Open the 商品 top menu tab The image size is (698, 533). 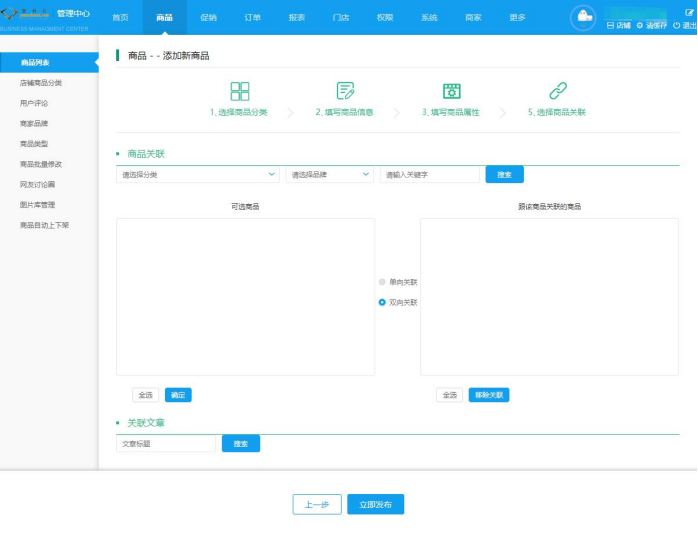(165, 18)
